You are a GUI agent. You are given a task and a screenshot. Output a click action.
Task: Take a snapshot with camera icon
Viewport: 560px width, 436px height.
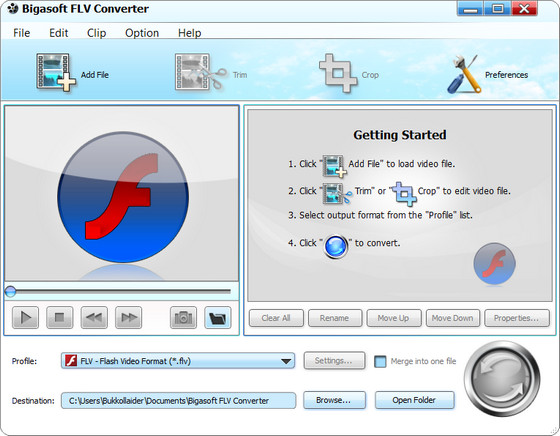(x=183, y=317)
